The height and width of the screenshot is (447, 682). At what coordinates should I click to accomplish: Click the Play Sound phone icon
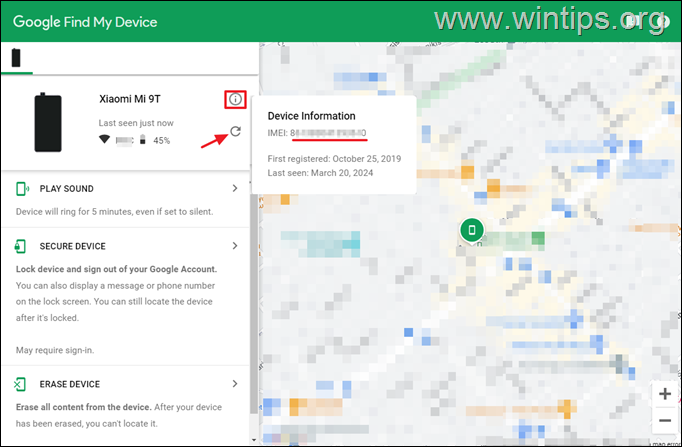[x=22, y=189]
